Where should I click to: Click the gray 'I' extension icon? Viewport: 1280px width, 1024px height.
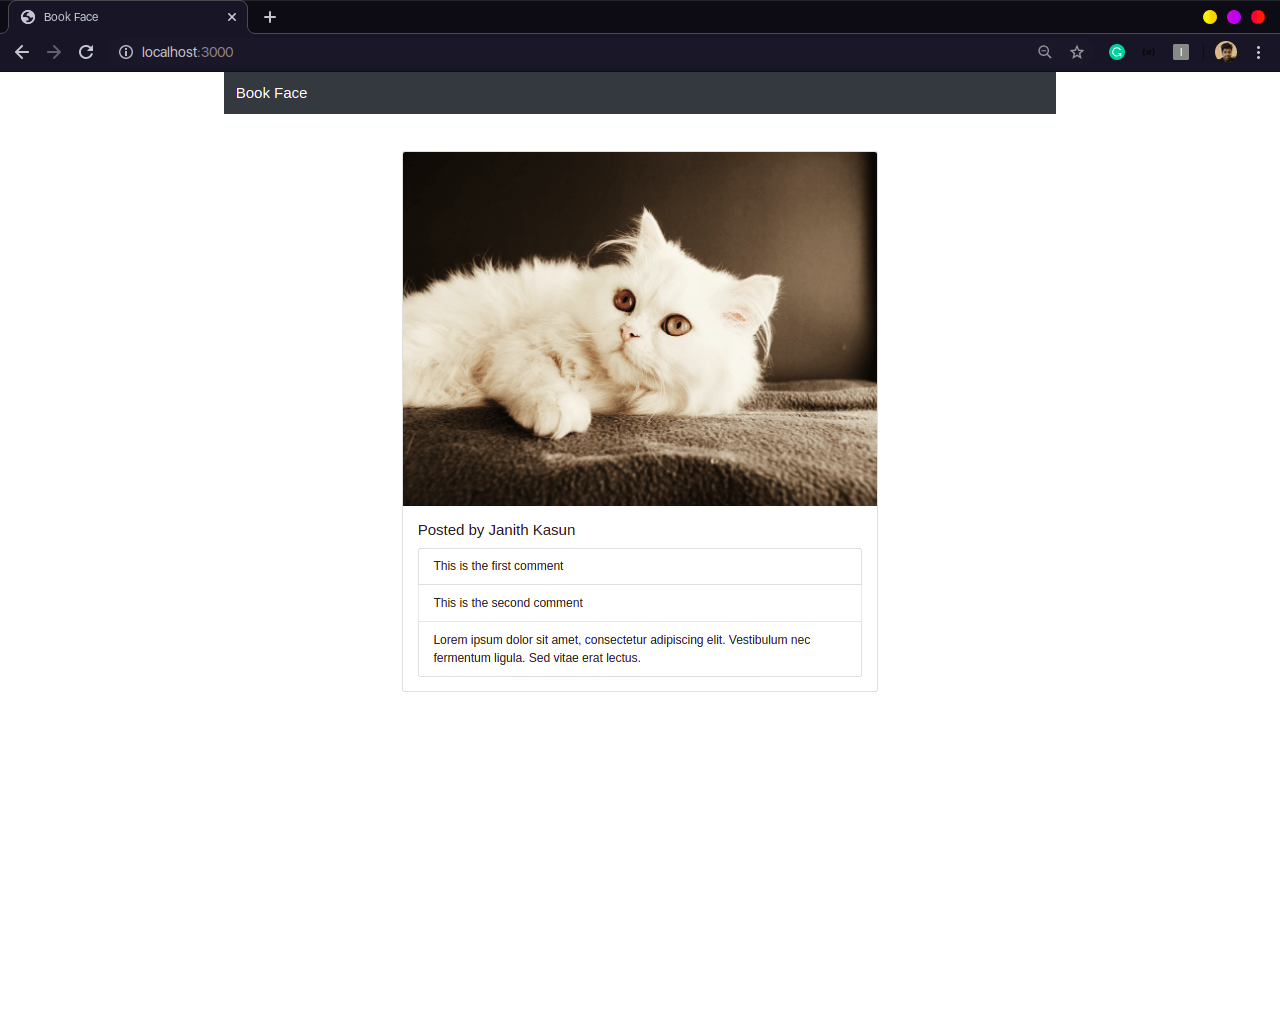1181,51
